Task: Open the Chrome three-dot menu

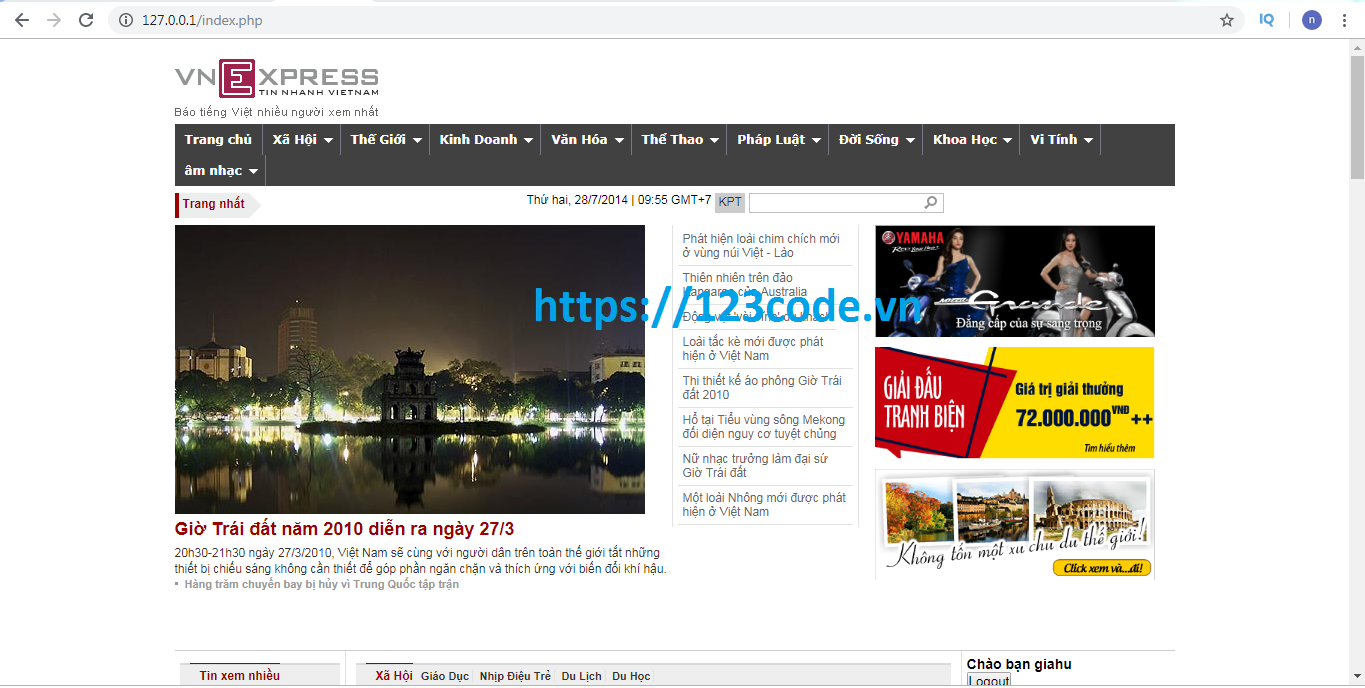Action: click(1344, 19)
